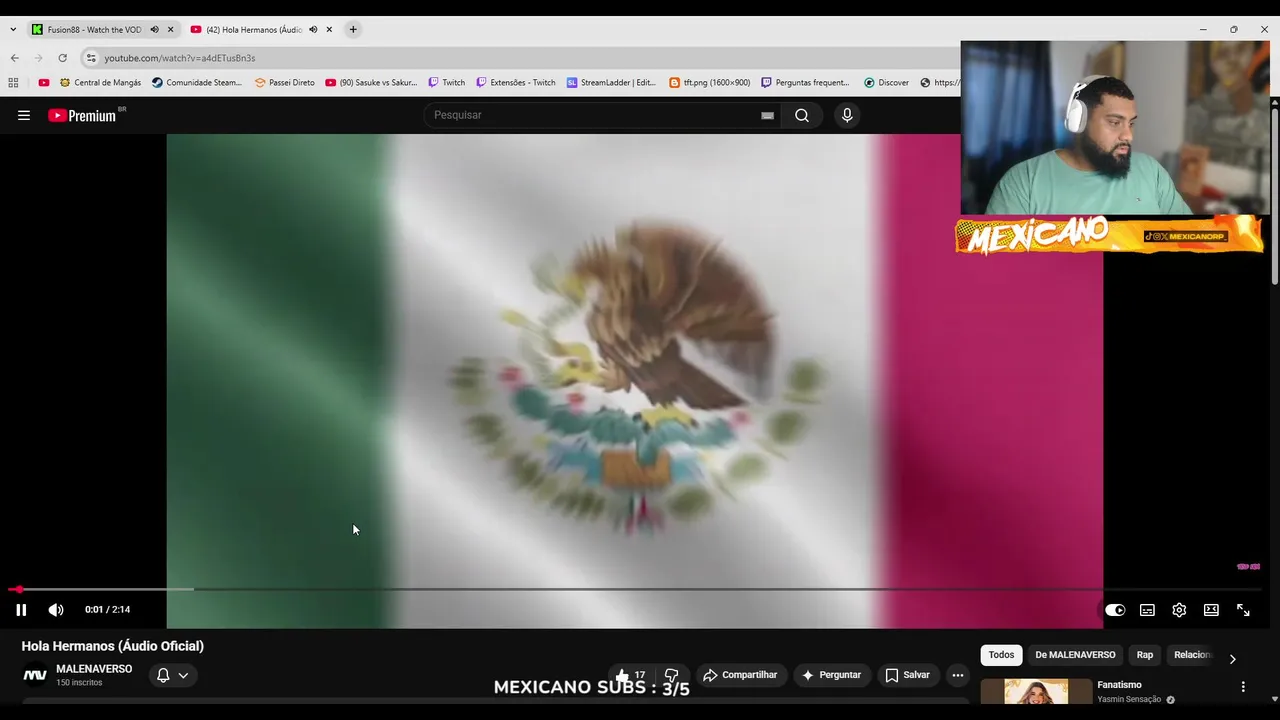
Task: Toggle the autoplay switch
Action: point(1115,610)
